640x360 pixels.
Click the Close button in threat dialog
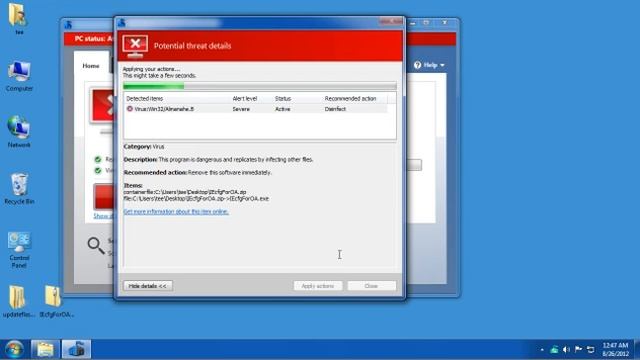371,286
